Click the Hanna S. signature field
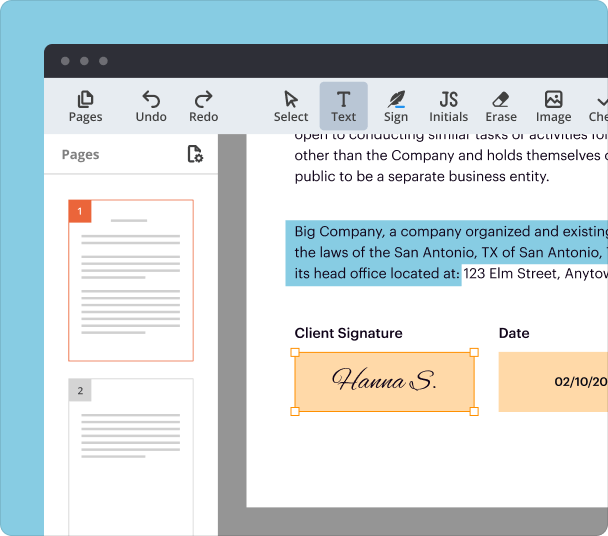The image size is (608, 536). coord(384,381)
